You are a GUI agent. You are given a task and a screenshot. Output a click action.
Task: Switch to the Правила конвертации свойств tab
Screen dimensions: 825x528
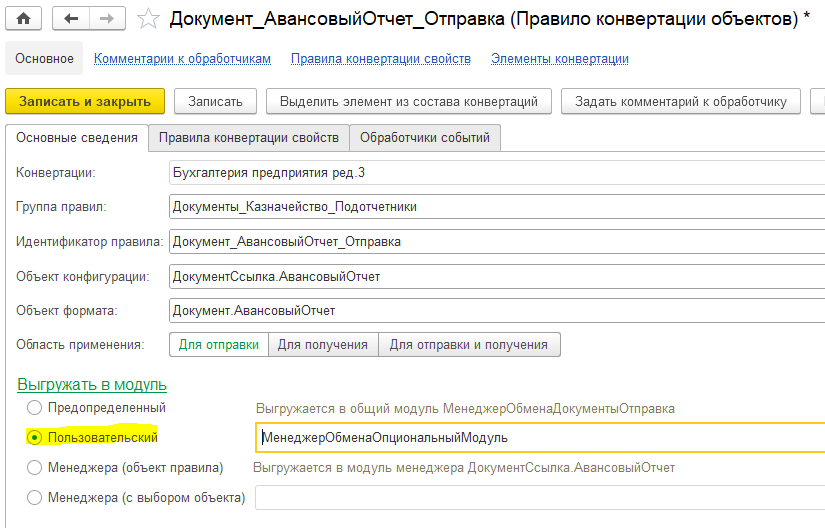249,137
